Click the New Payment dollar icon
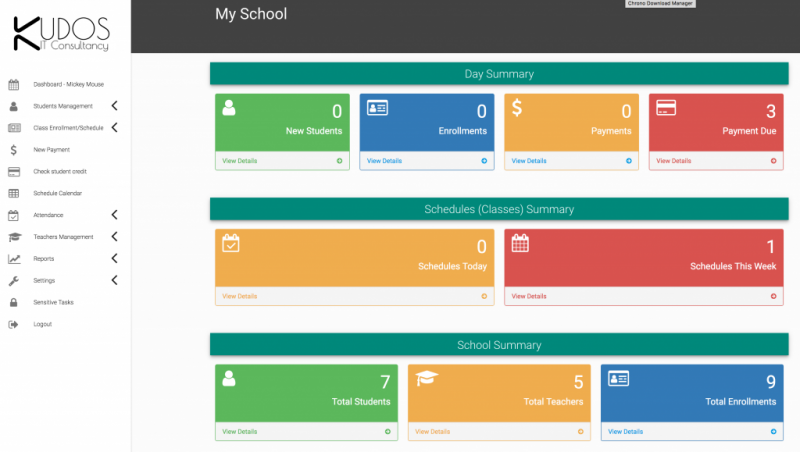The width and height of the screenshot is (800, 452). (14, 149)
